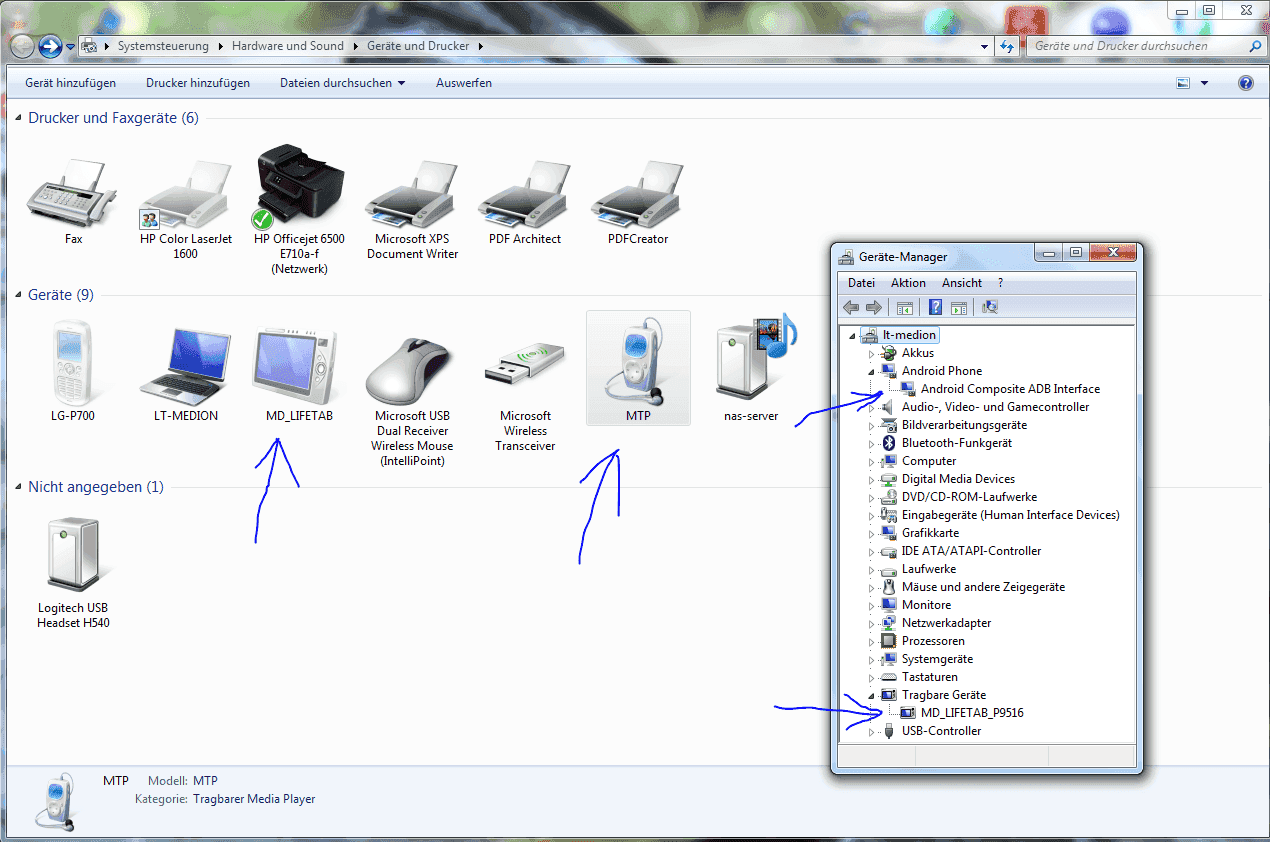Viewport: 1270px width, 842px height.
Task: Click the change view icon in Explorer toolbar
Action: click(x=1184, y=83)
